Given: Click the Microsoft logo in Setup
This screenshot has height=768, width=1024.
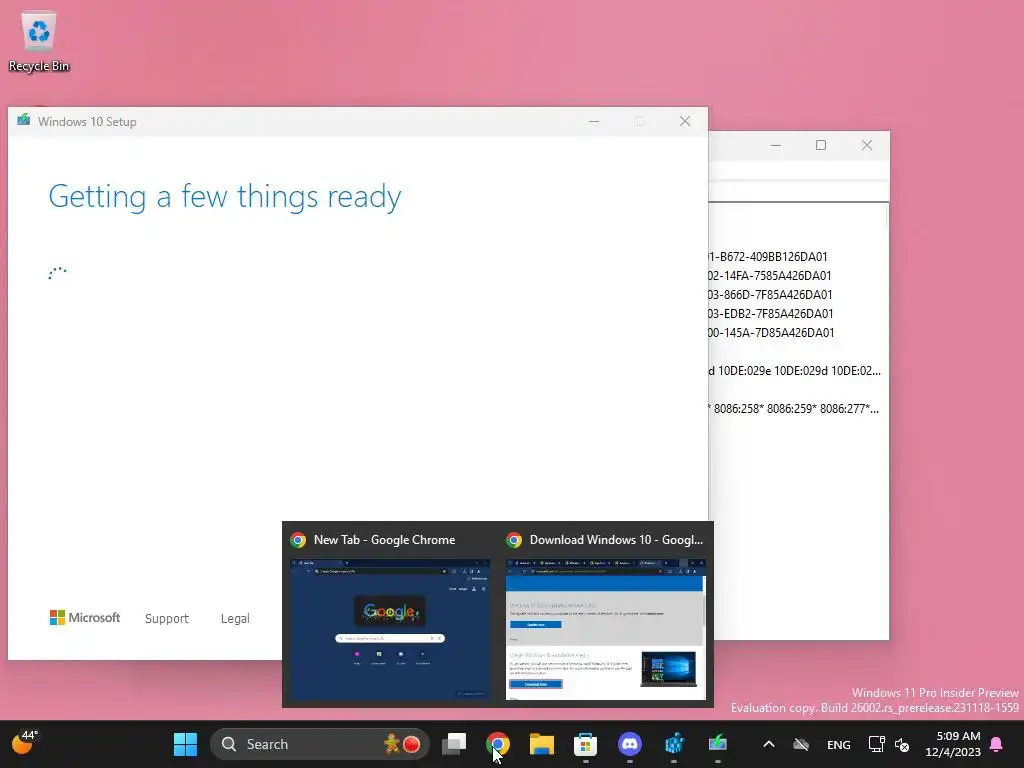Looking at the screenshot, I should point(85,617).
